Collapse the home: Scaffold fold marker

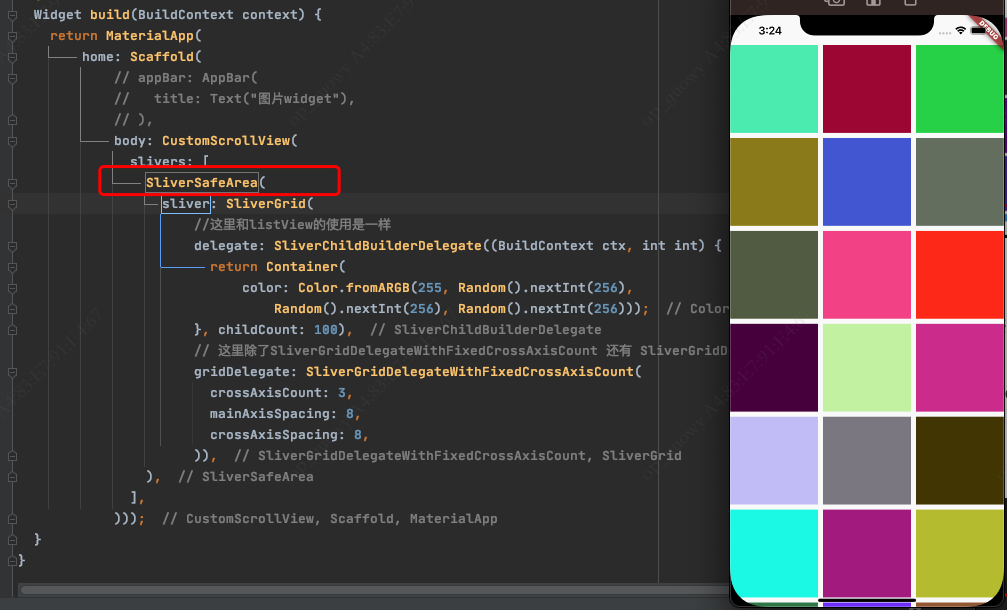(x=12, y=57)
